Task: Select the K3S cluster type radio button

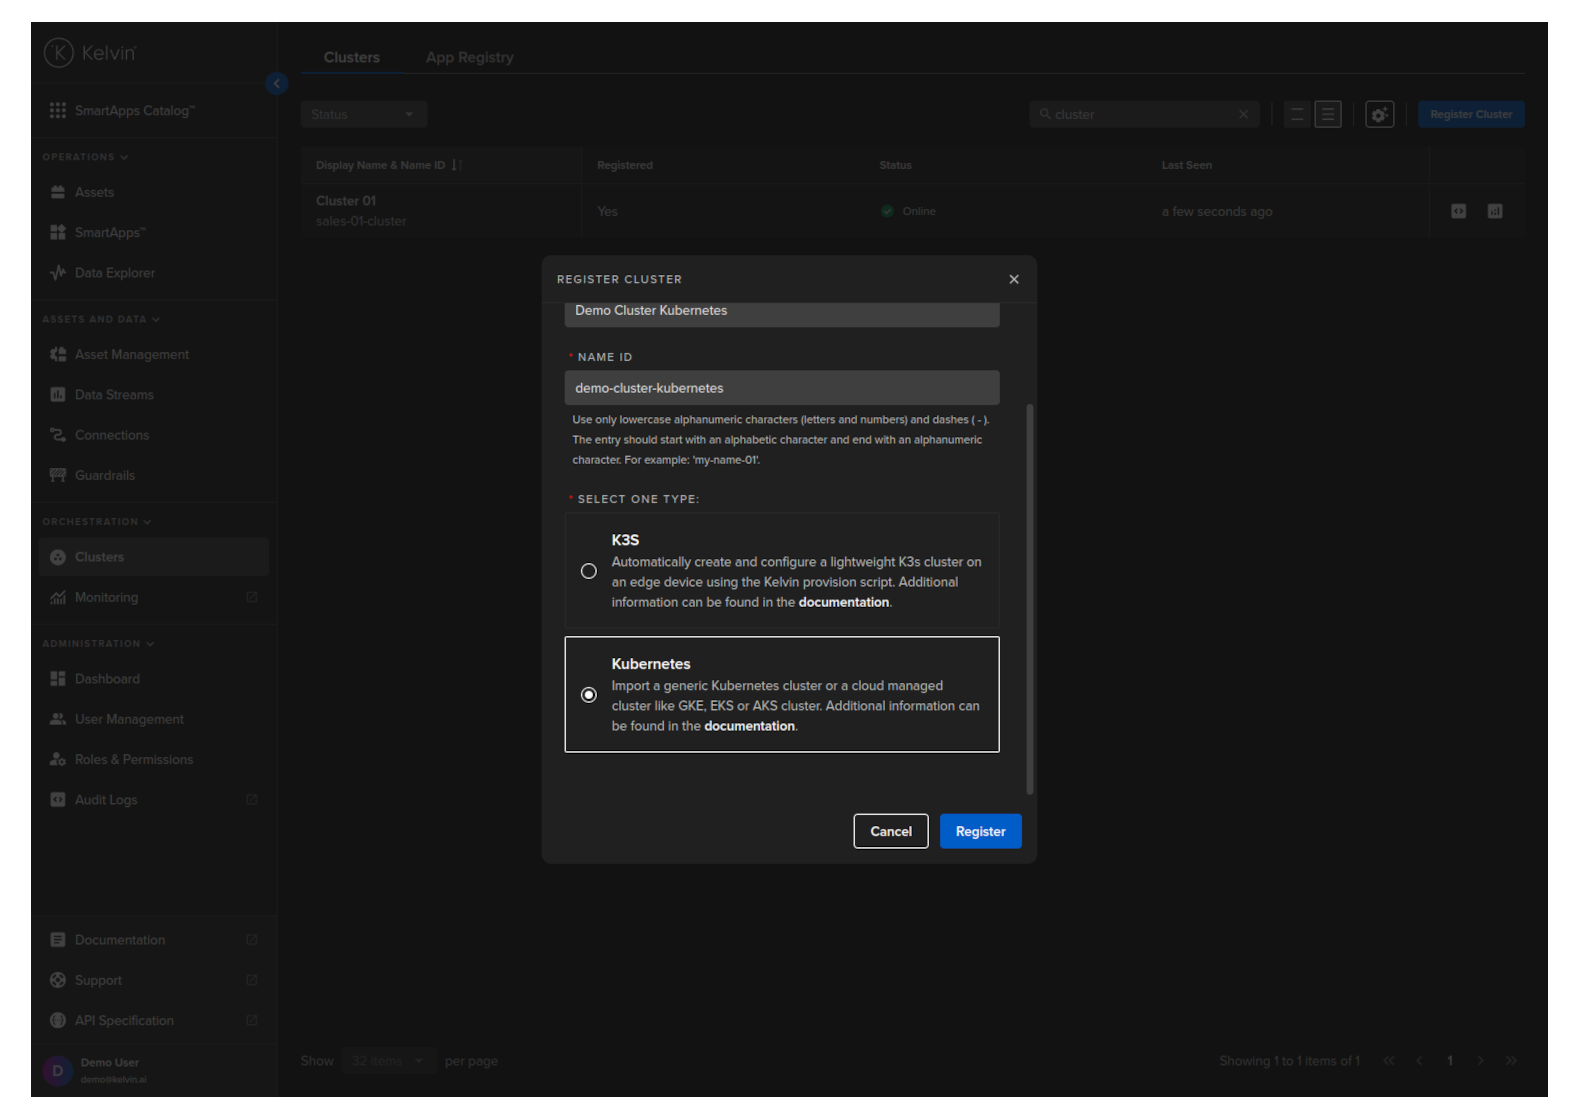Action: pyautogui.click(x=589, y=571)
